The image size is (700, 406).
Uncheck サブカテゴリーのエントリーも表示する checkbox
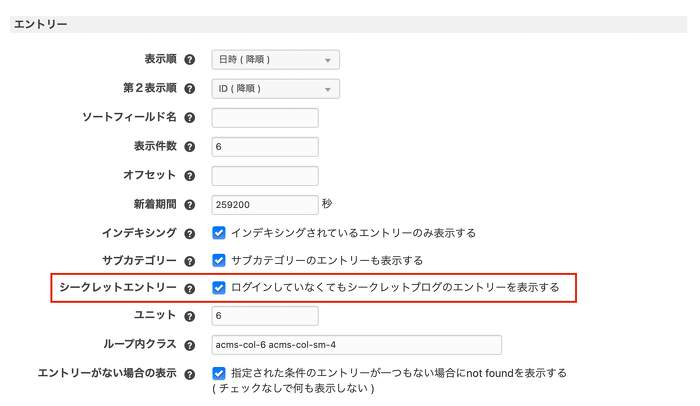219,260
